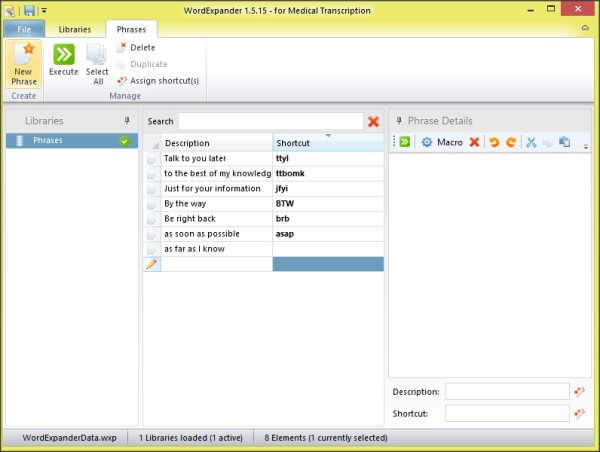
Task: Pin the Phrase Details panel
Action: coord(399,121)
